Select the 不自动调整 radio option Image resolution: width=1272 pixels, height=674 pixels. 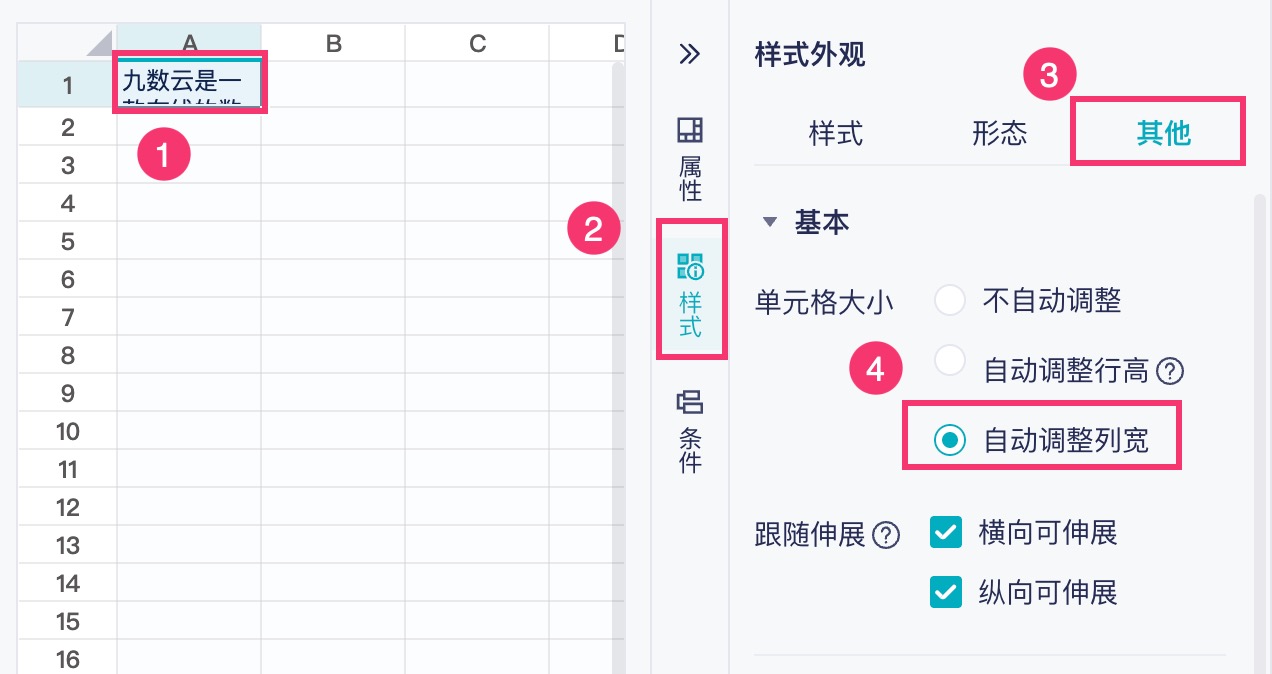click(x=949, y=300)
